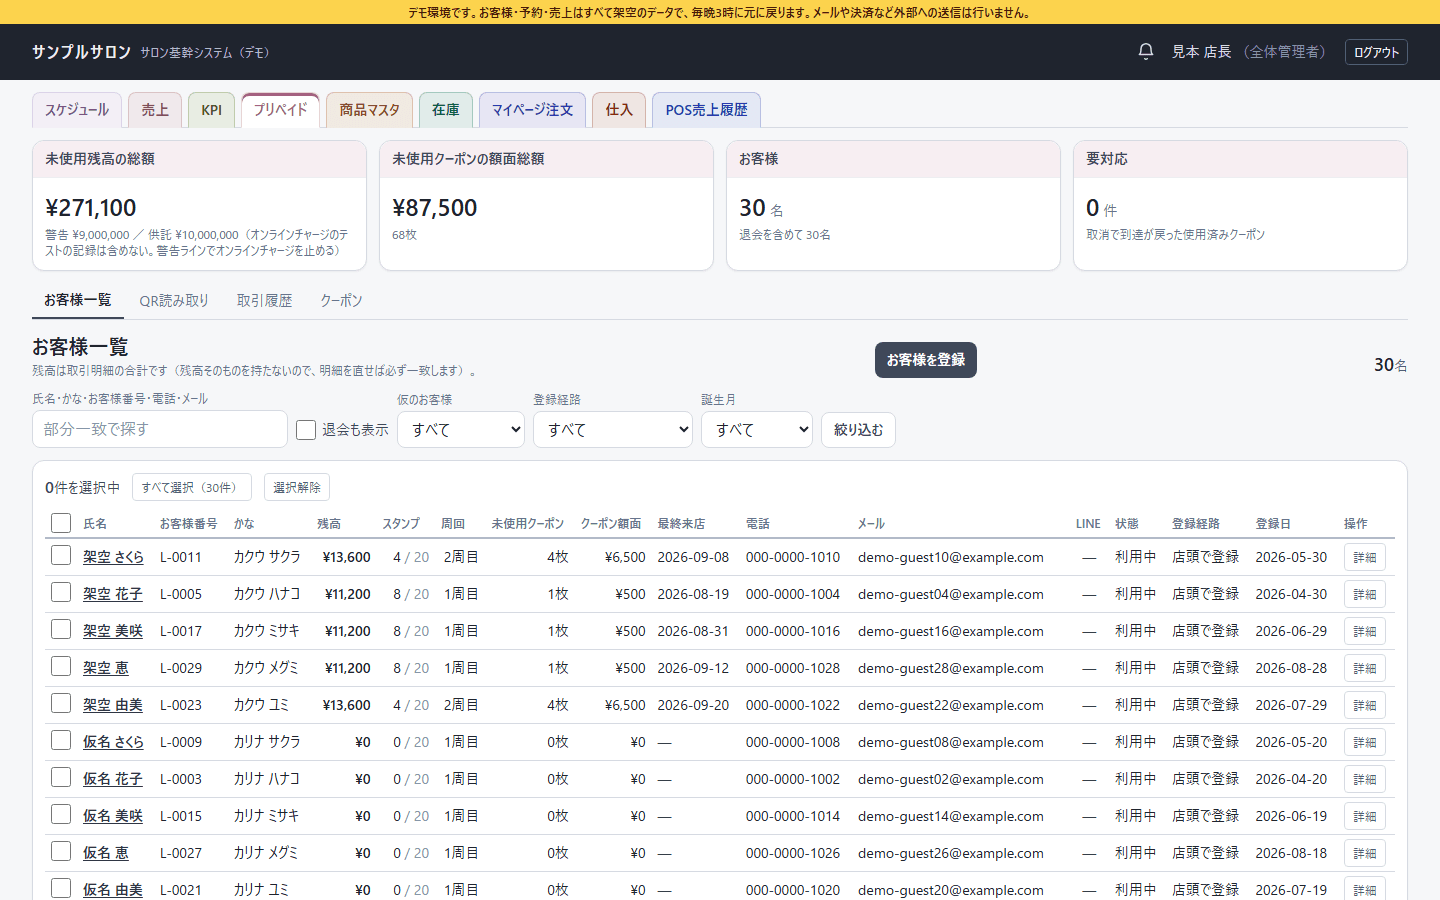Open customer link 仮名 花子
1440x900 pixels.
coord(113,779)
